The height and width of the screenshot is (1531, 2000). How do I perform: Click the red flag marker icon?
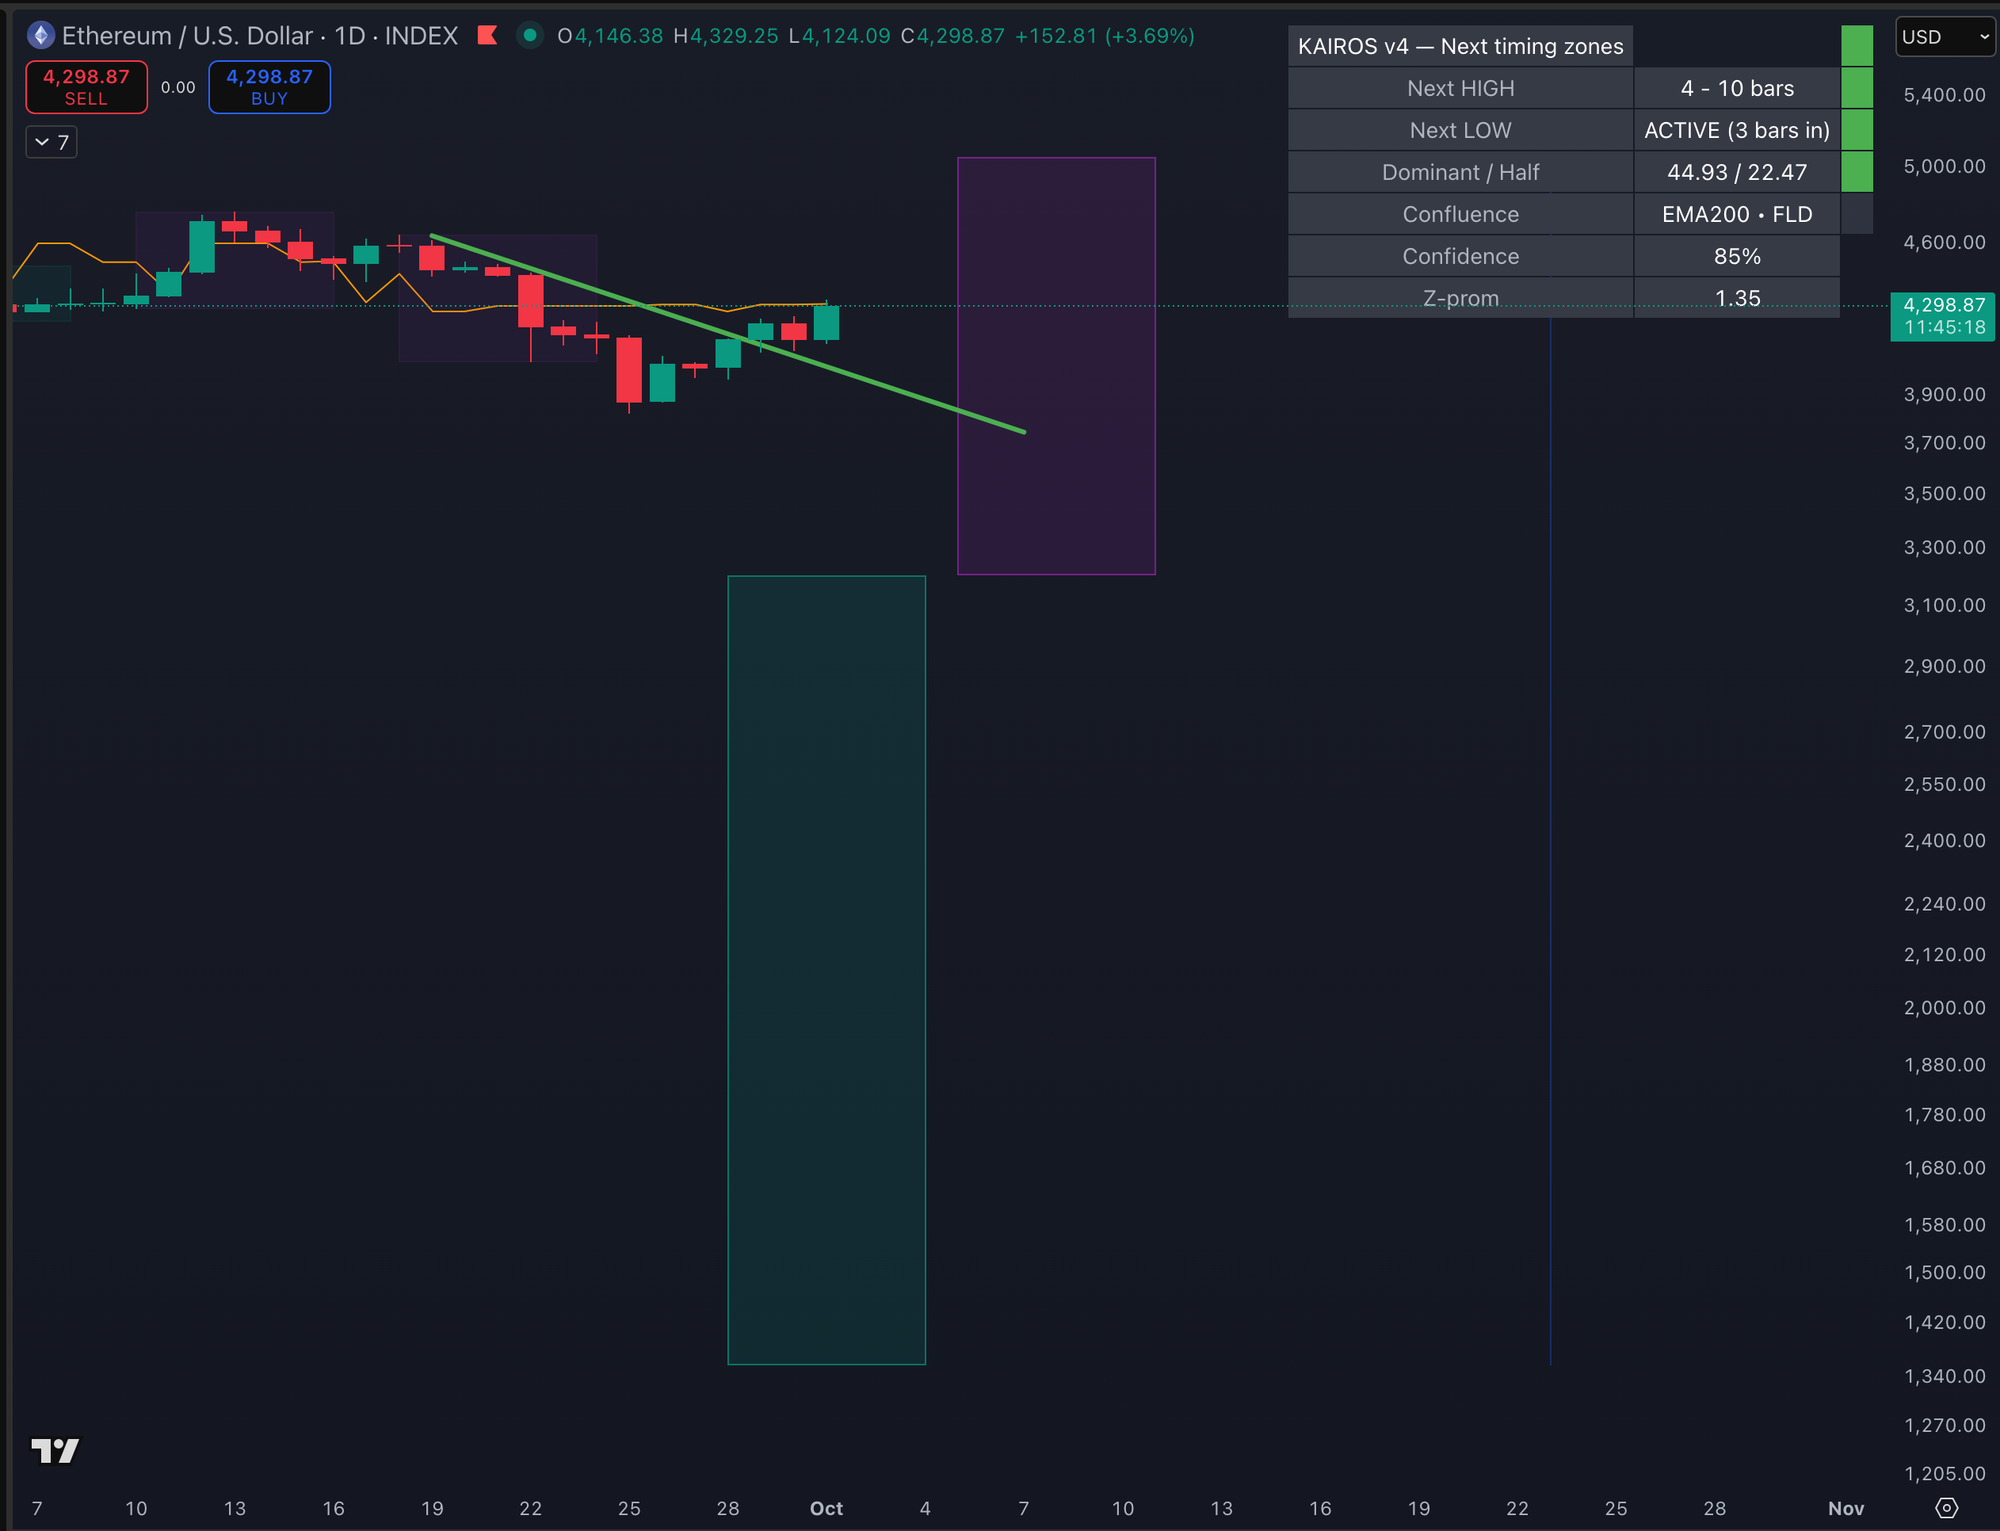tap(488, 36)
